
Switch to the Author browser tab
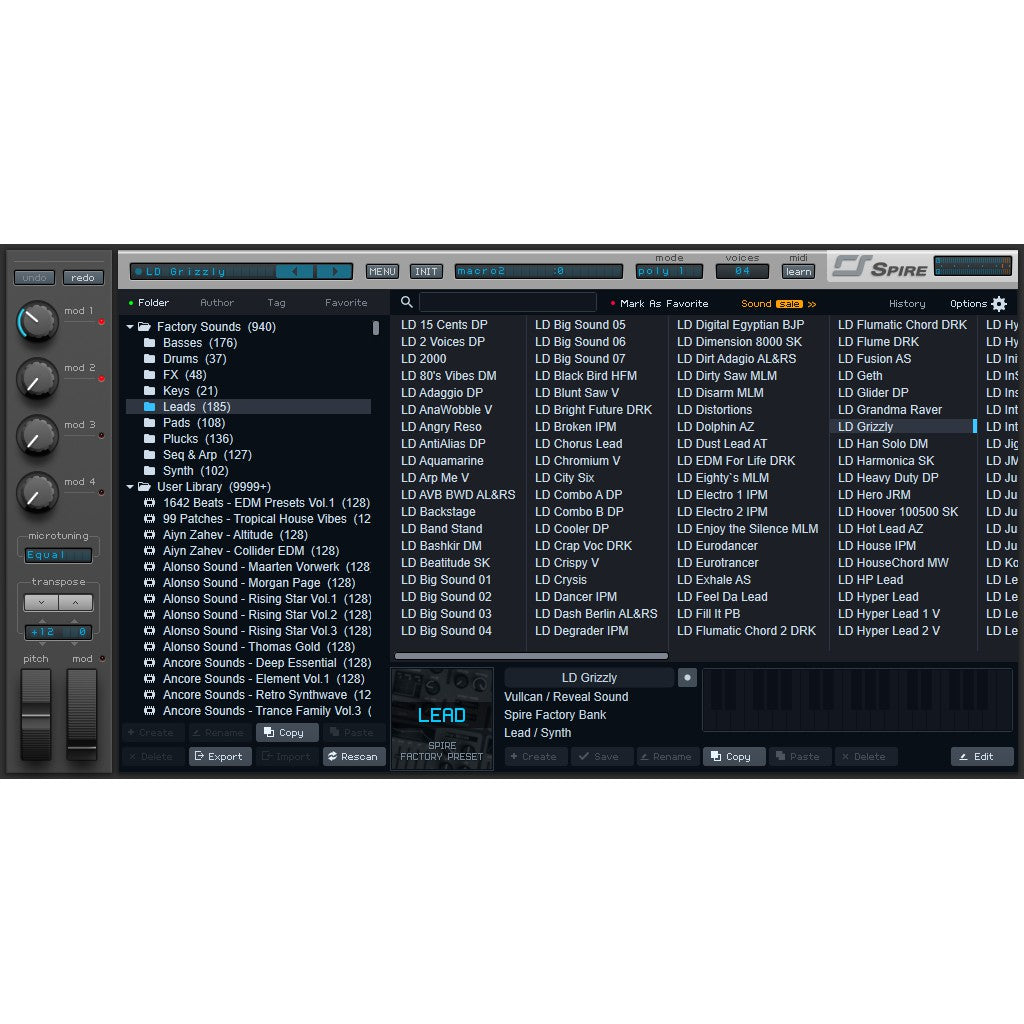point(216,302)
